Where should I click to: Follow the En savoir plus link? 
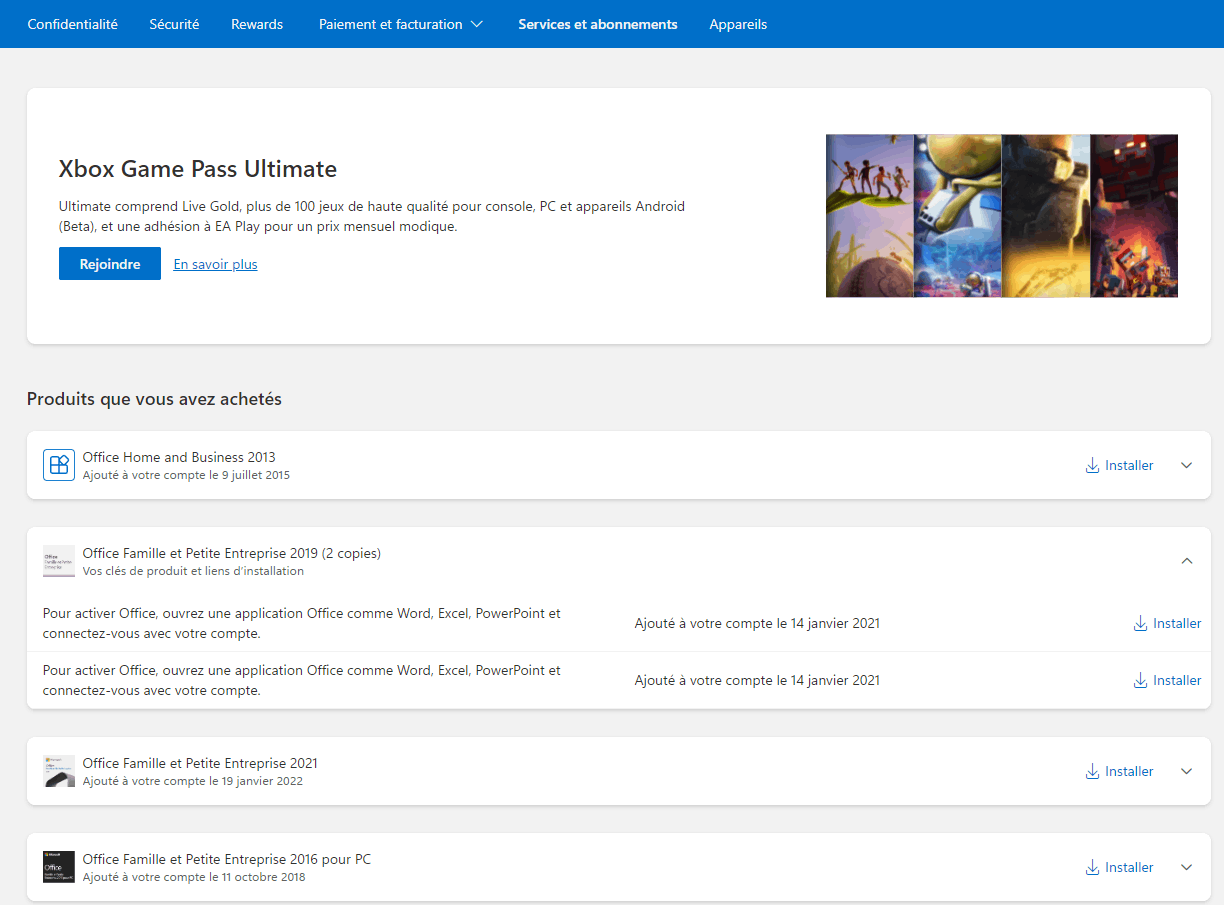[x=215, y=264]
